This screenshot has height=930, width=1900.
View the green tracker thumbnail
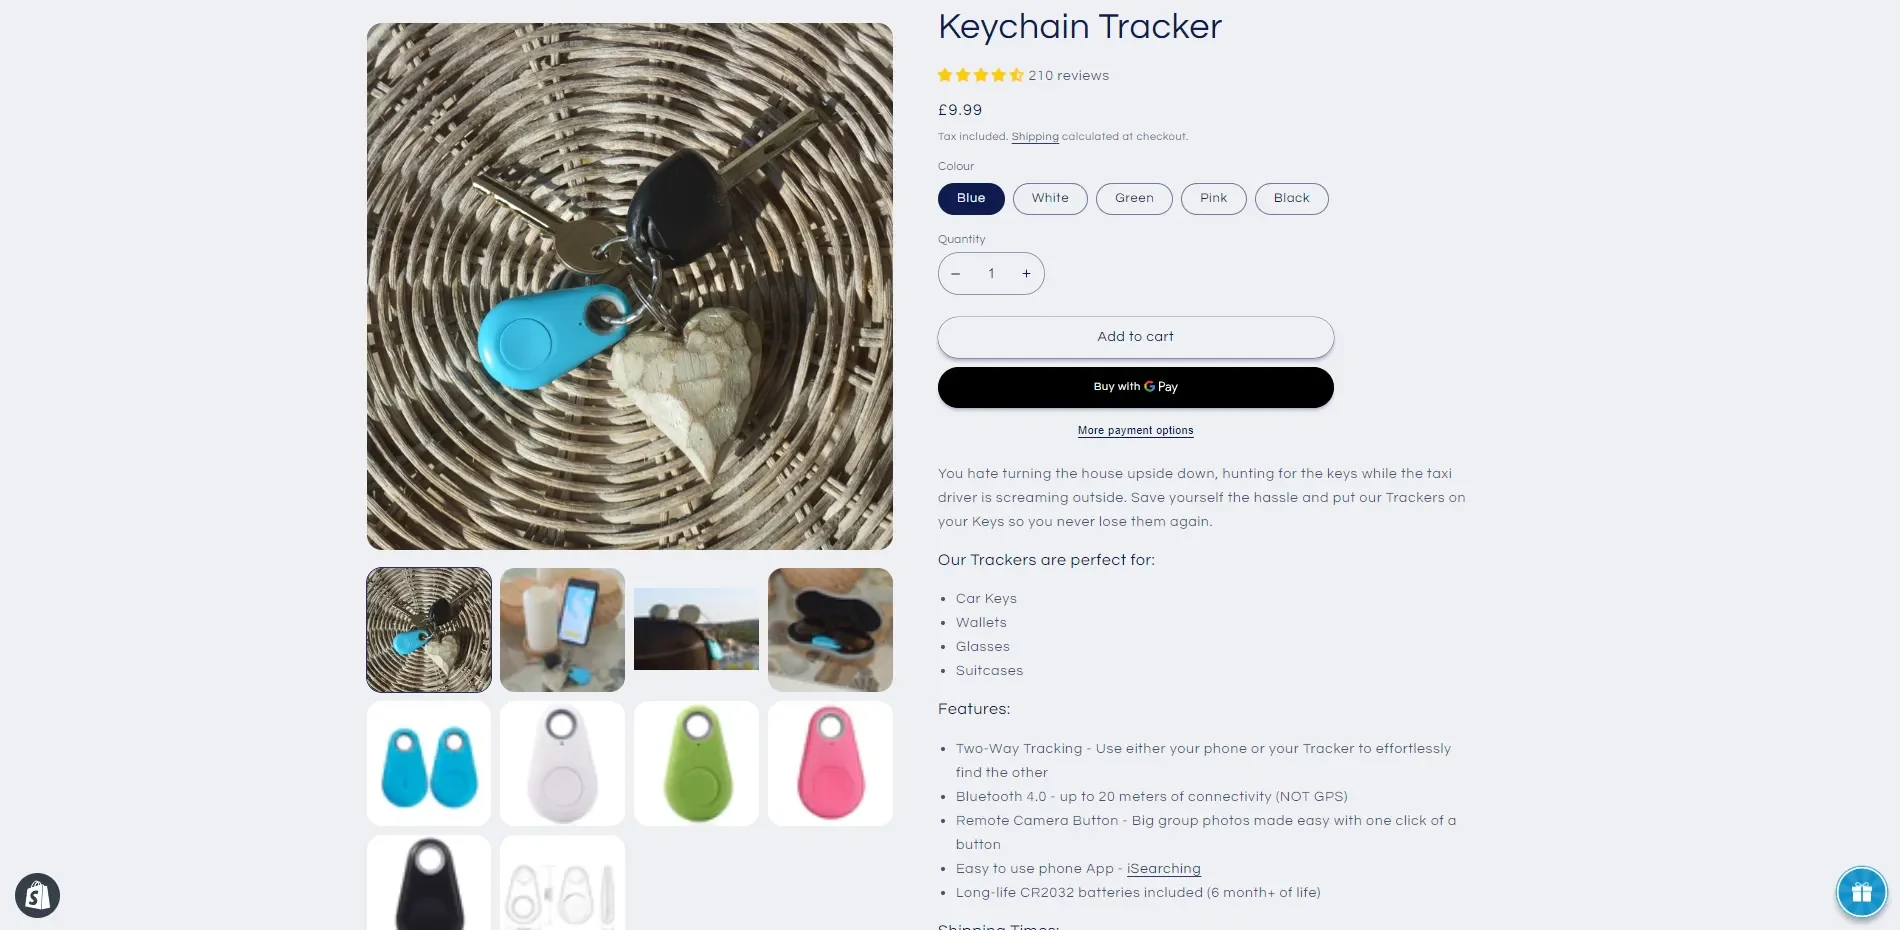pyautogui.click(x=696, y=763)
